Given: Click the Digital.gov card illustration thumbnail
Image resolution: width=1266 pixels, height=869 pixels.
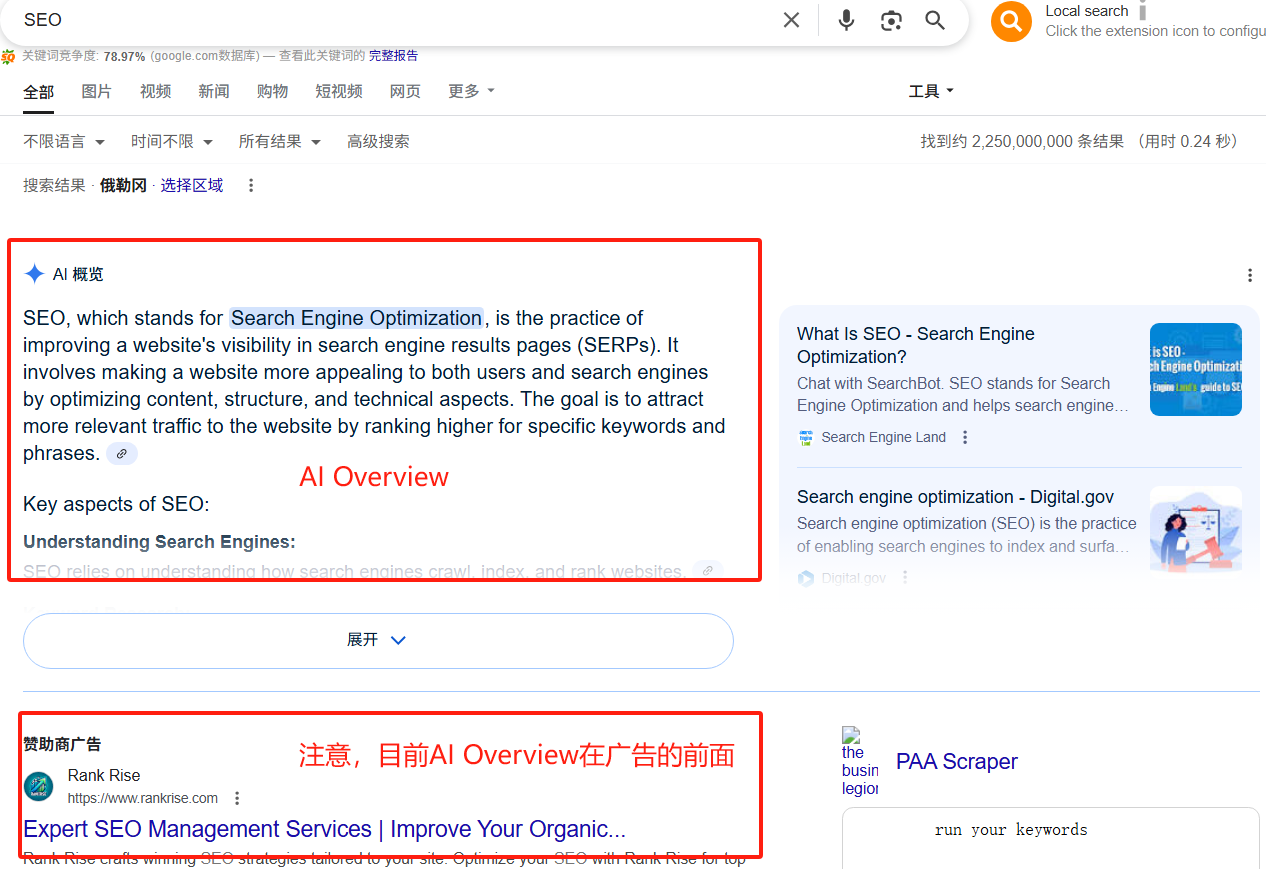Looking at the screenshot, I should coord(1196,529).
